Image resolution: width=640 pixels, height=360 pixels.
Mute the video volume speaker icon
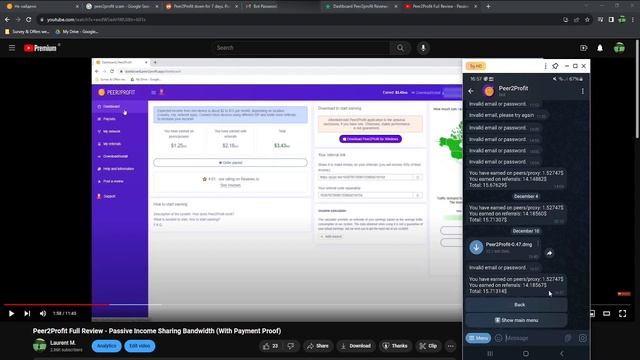point(43,313)
